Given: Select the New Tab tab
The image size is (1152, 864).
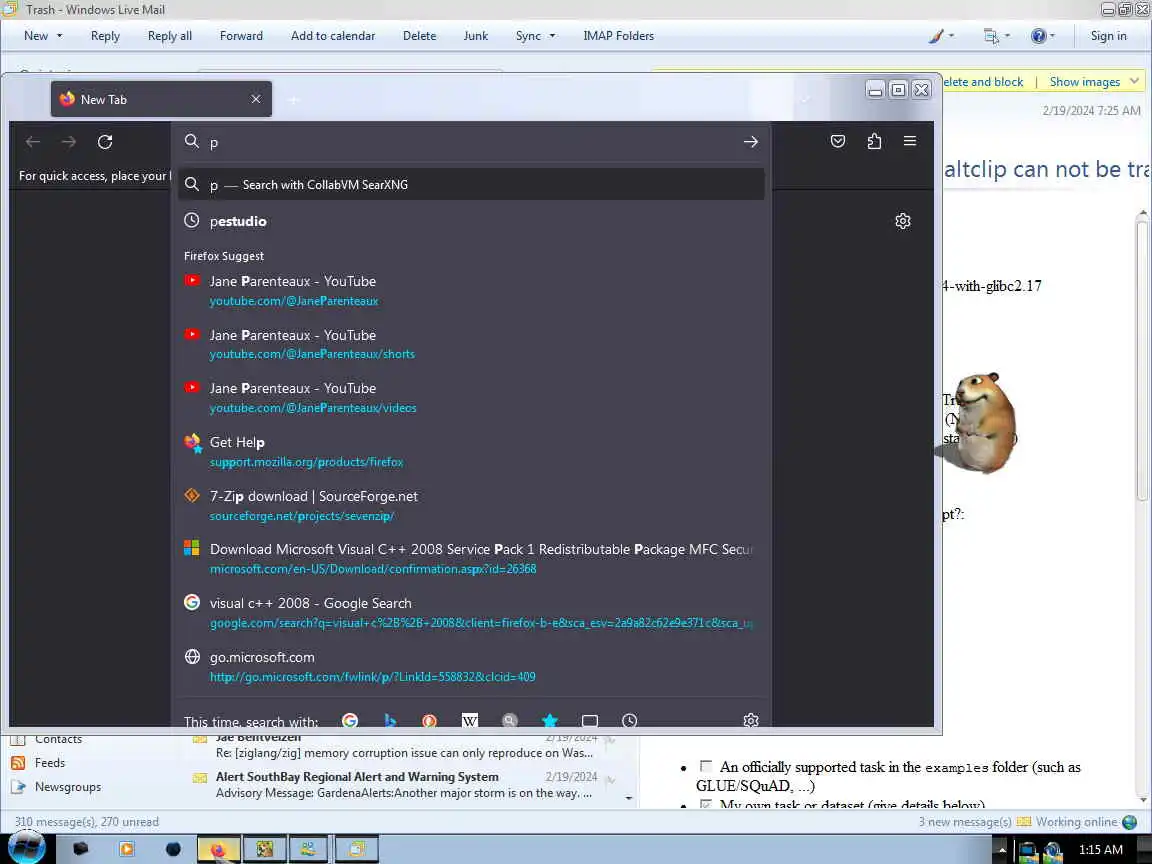Looking at the screenshot, I should [x=161, y=99].
